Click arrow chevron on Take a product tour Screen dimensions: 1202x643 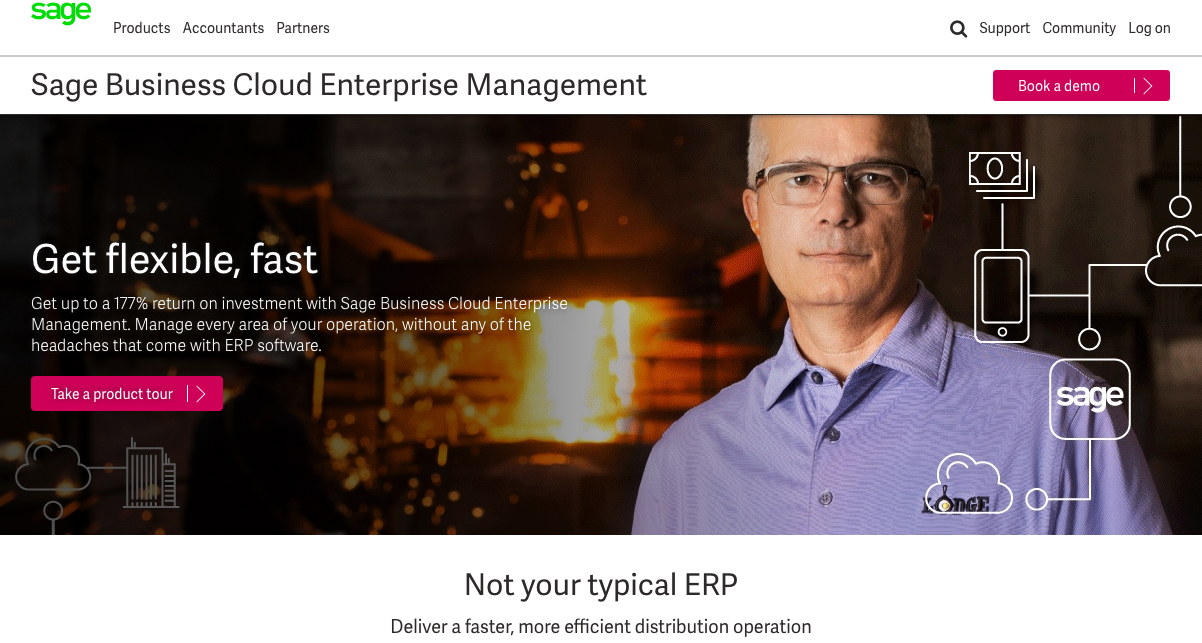tap(201, 394)
